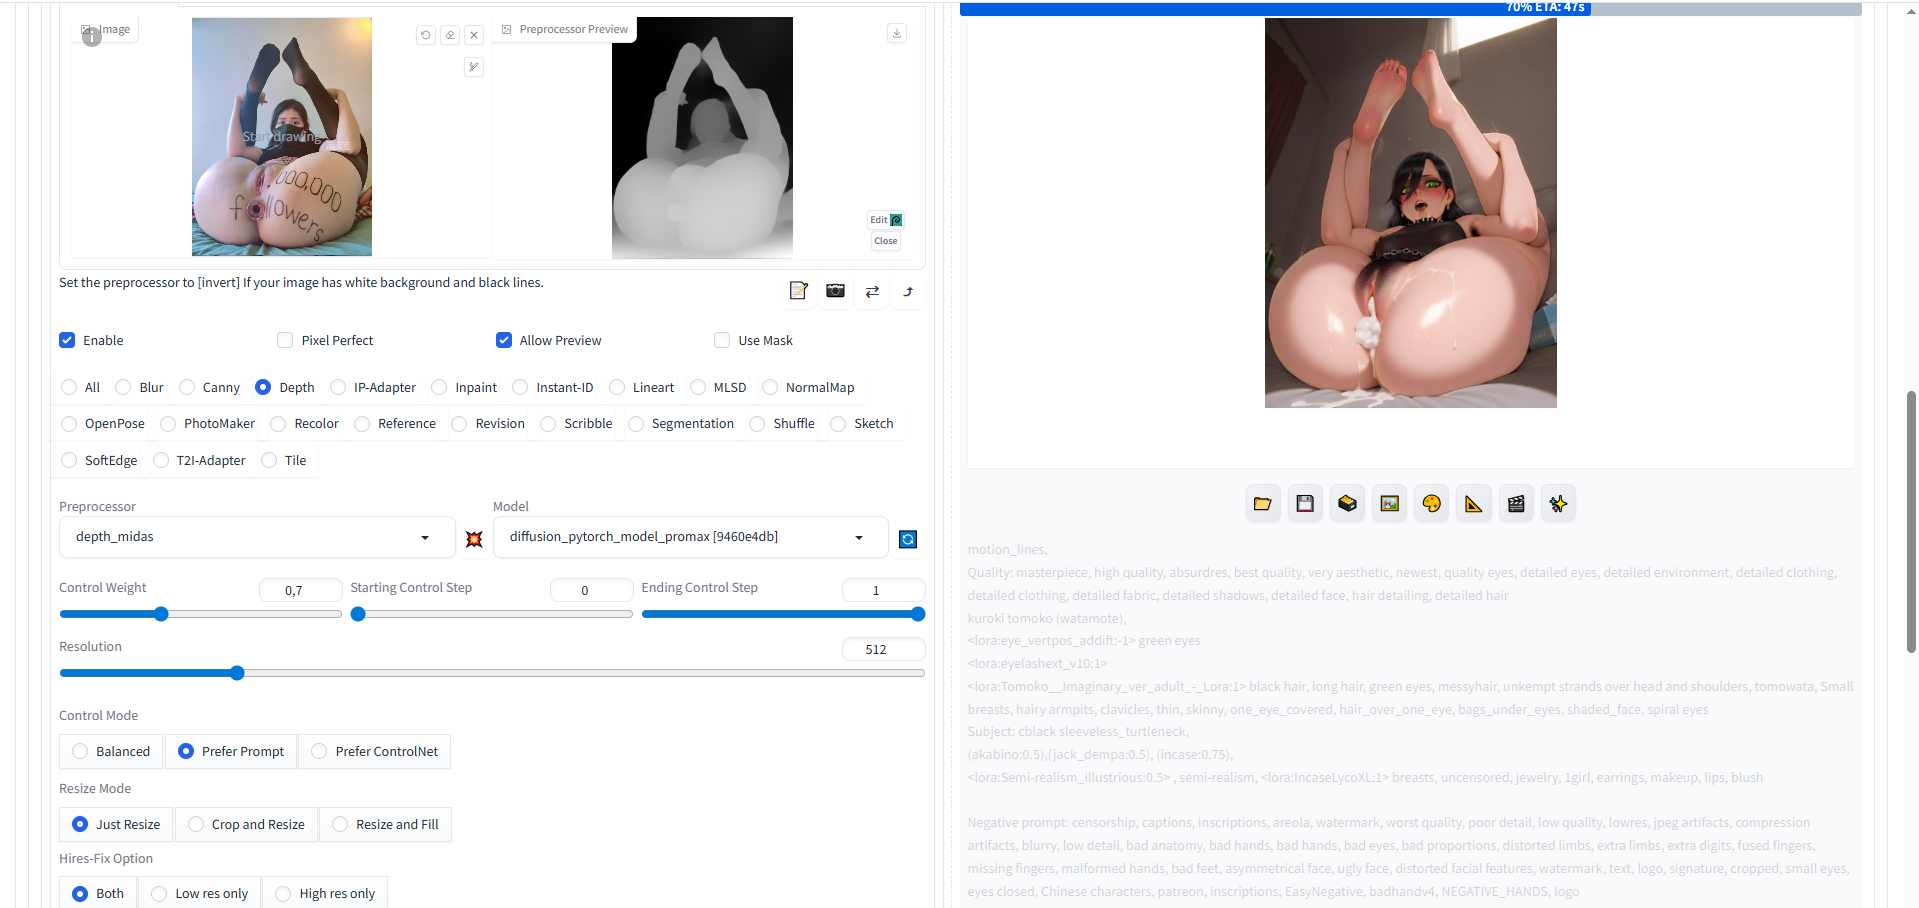This screenshot has height=908, width=1919.
Task: Send result to img2img via picture icon
Action: tap(1390, 504)
